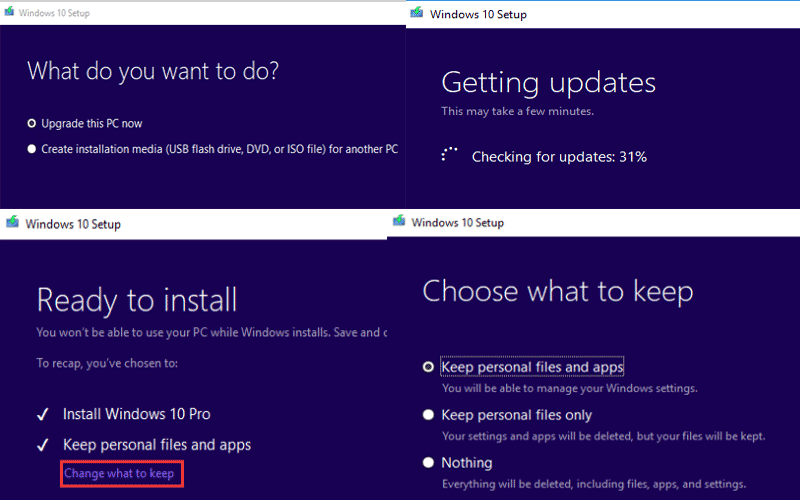800x500 pixels.
Task: Click 'Keep personal files and apps' text in Ready to install
Action: (x=157, y=445)
